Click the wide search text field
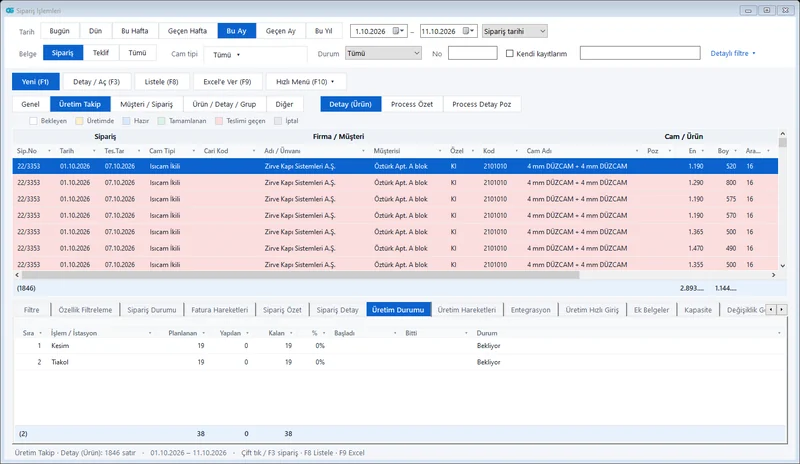 [x=640, y=53]
